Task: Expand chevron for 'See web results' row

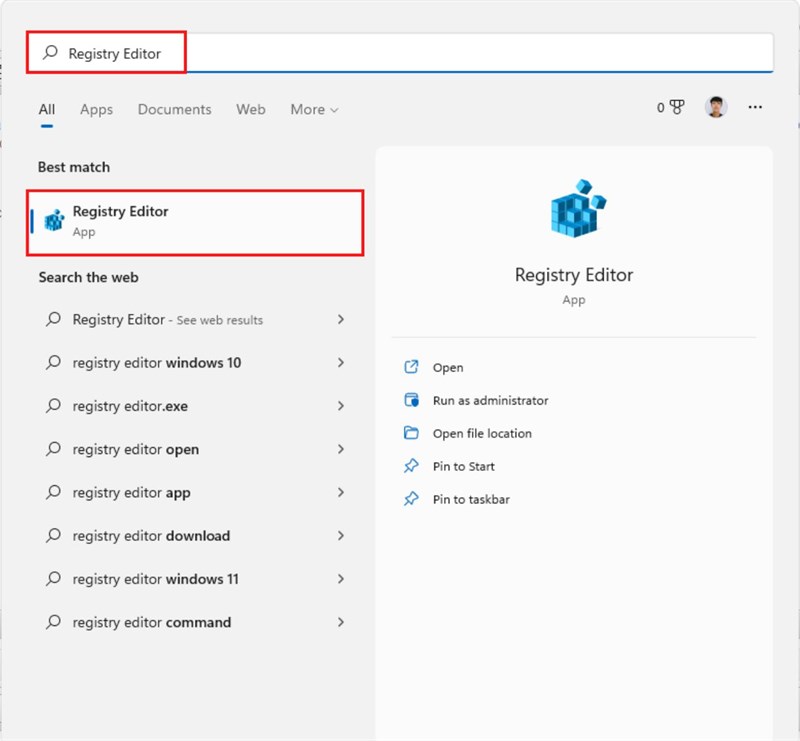Action: click(341, 319)
